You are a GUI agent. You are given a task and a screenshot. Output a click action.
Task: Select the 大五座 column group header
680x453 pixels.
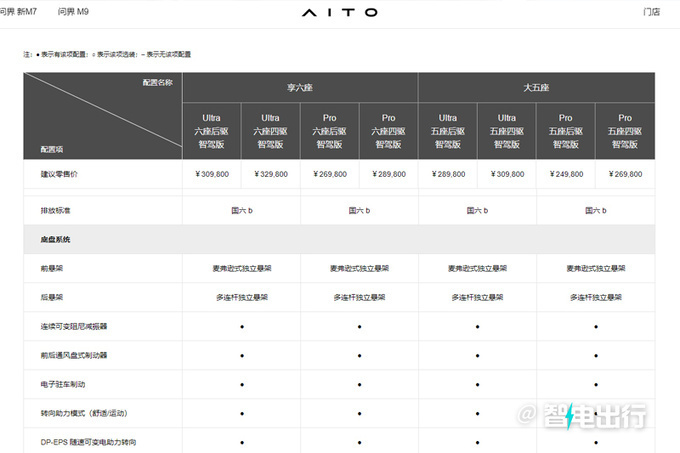[x=536, y=88]
